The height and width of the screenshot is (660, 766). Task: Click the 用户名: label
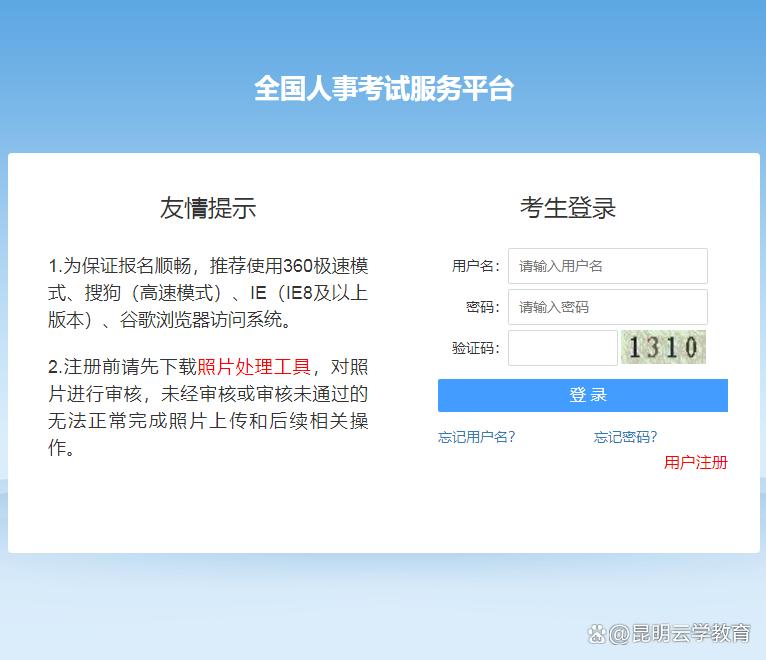[476, 266]
